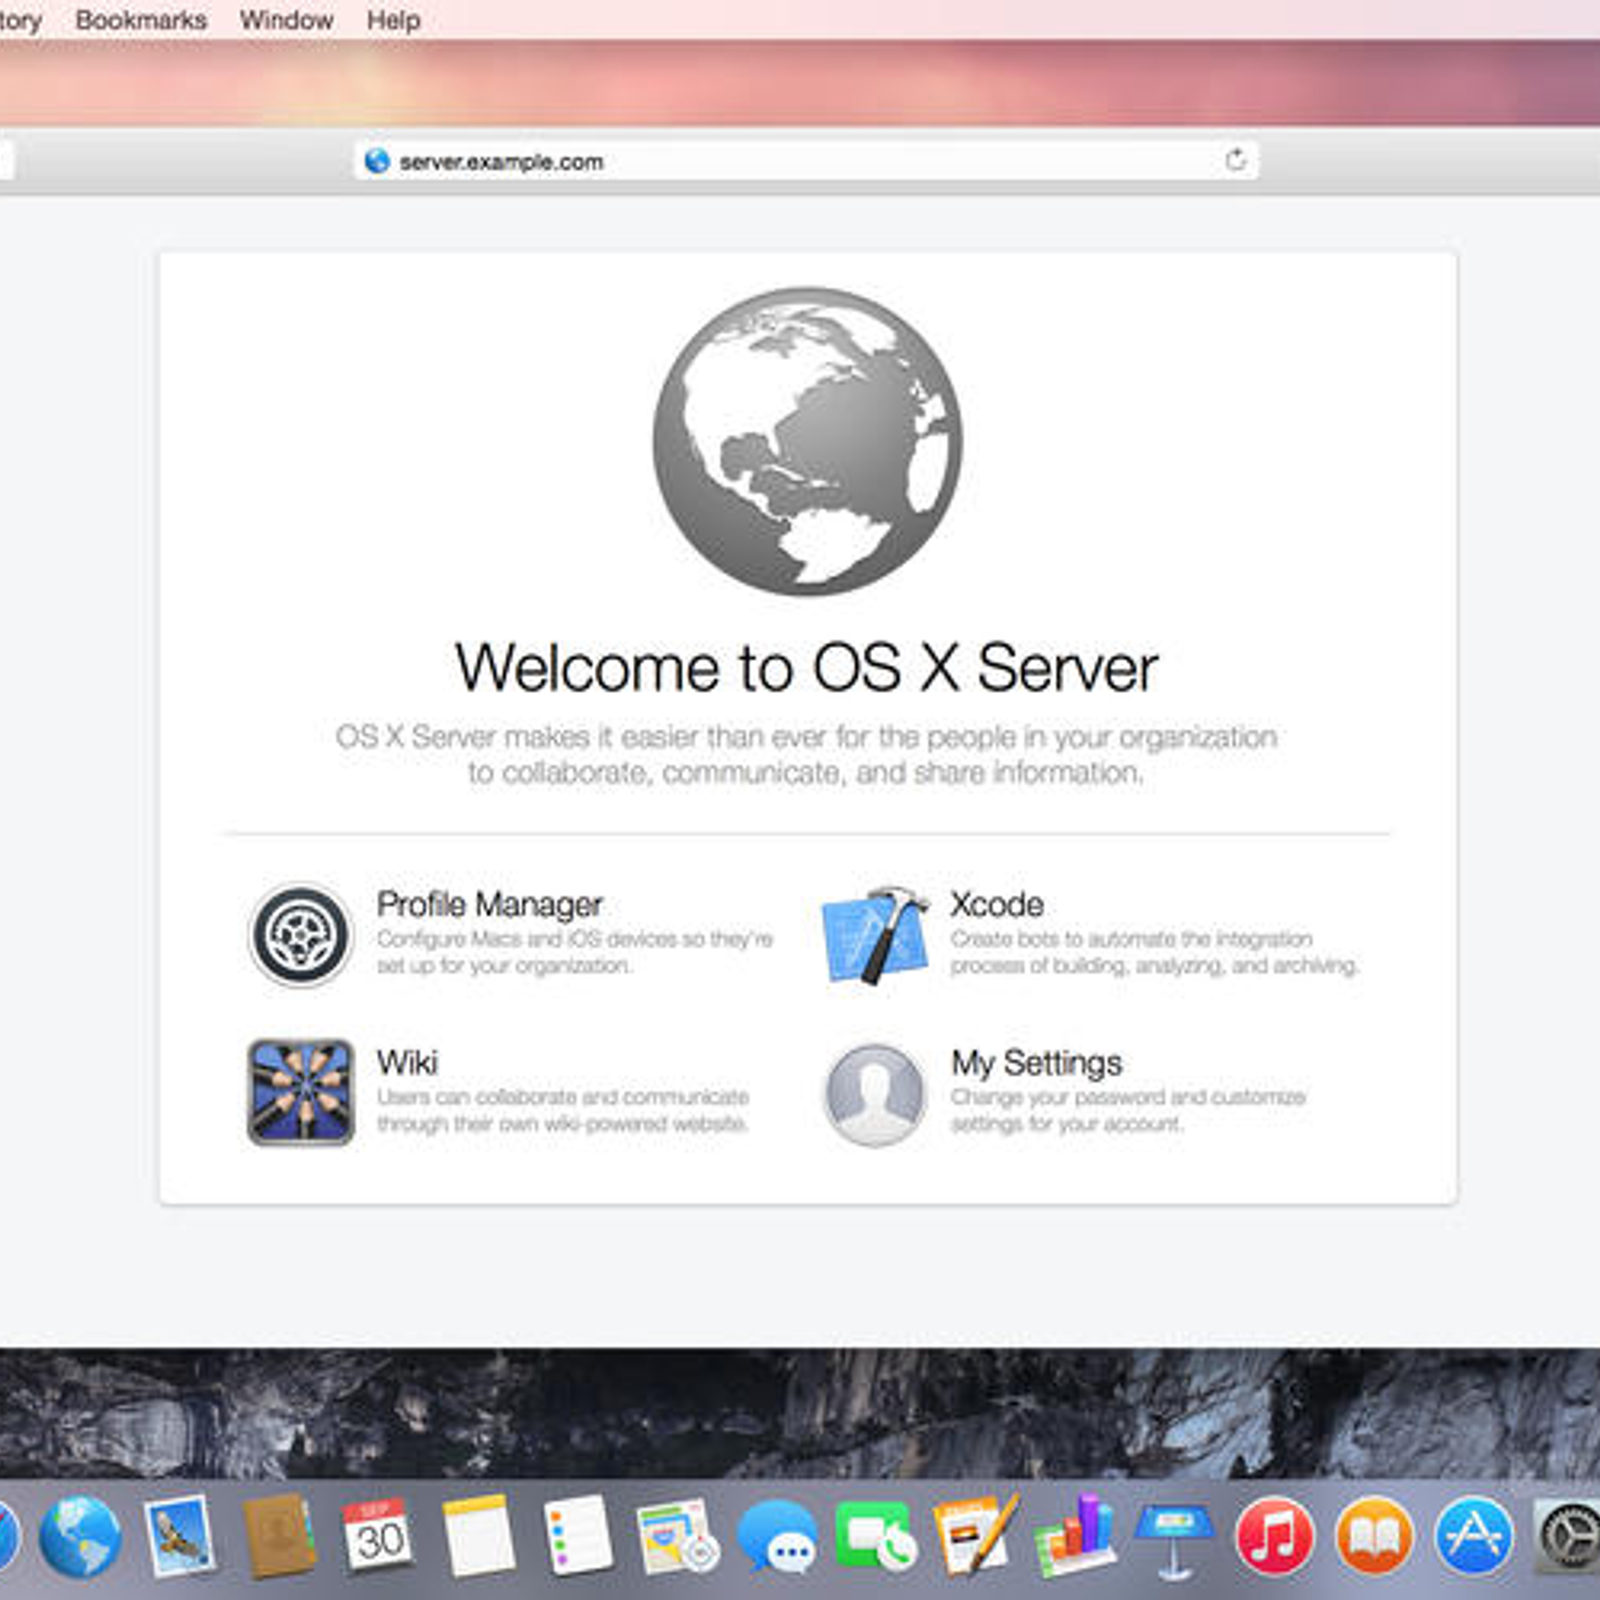Open Messages from the Dock
Image resolution: width=1600 pixels, height=1600 pixels.
[x=777, y=1538]
